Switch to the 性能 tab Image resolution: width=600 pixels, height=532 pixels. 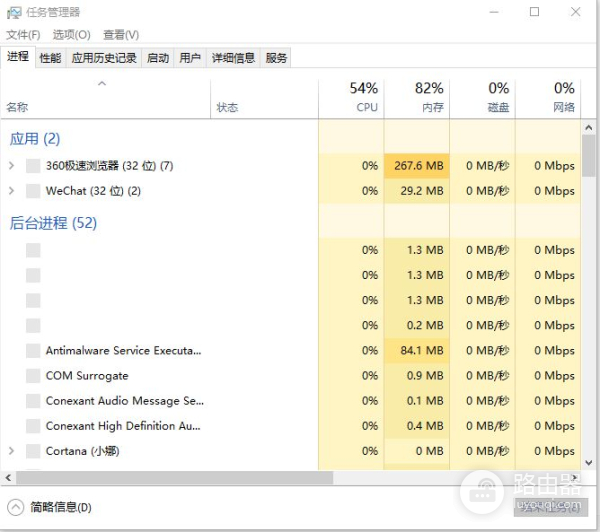tap(51, 58)
